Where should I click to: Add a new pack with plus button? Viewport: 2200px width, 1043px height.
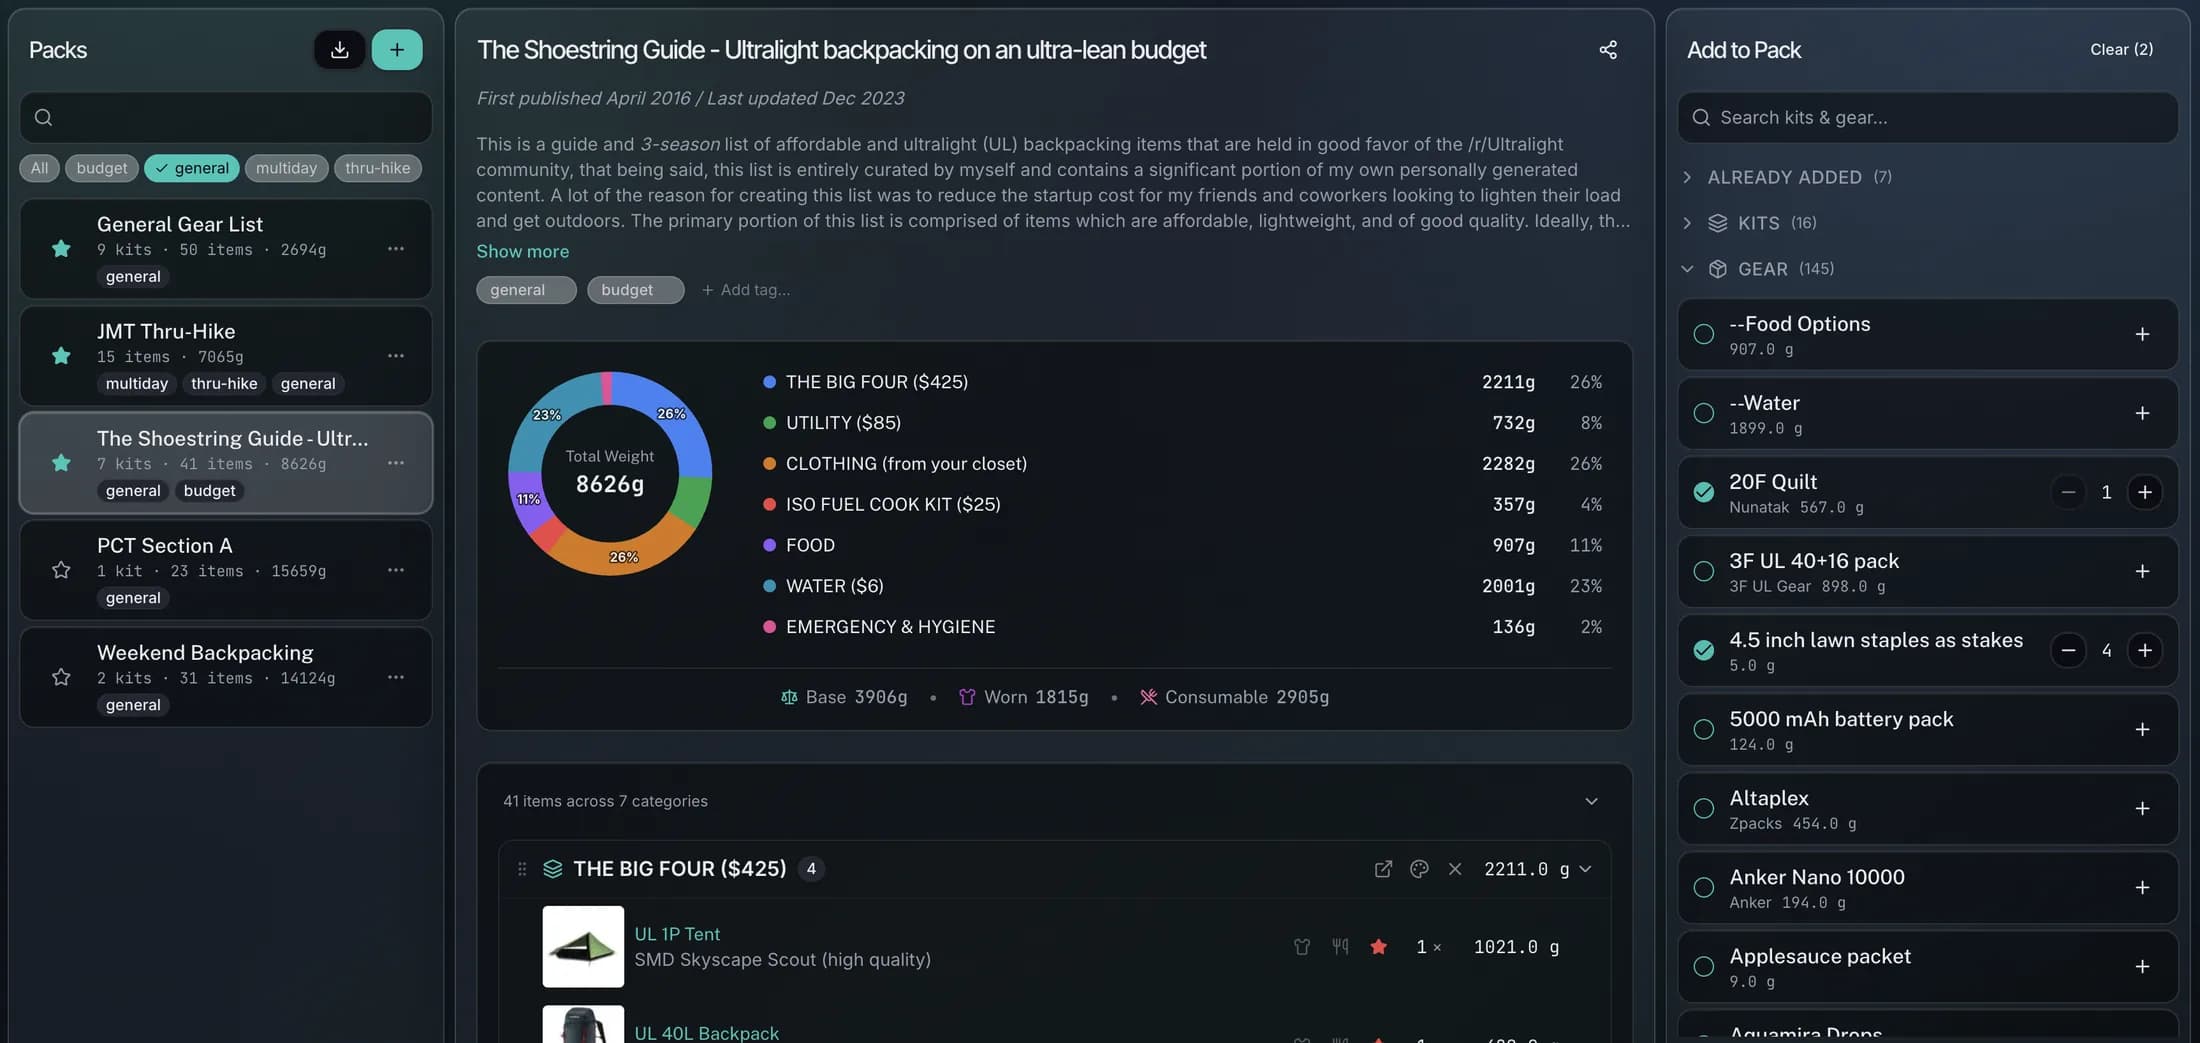(397, 49)
